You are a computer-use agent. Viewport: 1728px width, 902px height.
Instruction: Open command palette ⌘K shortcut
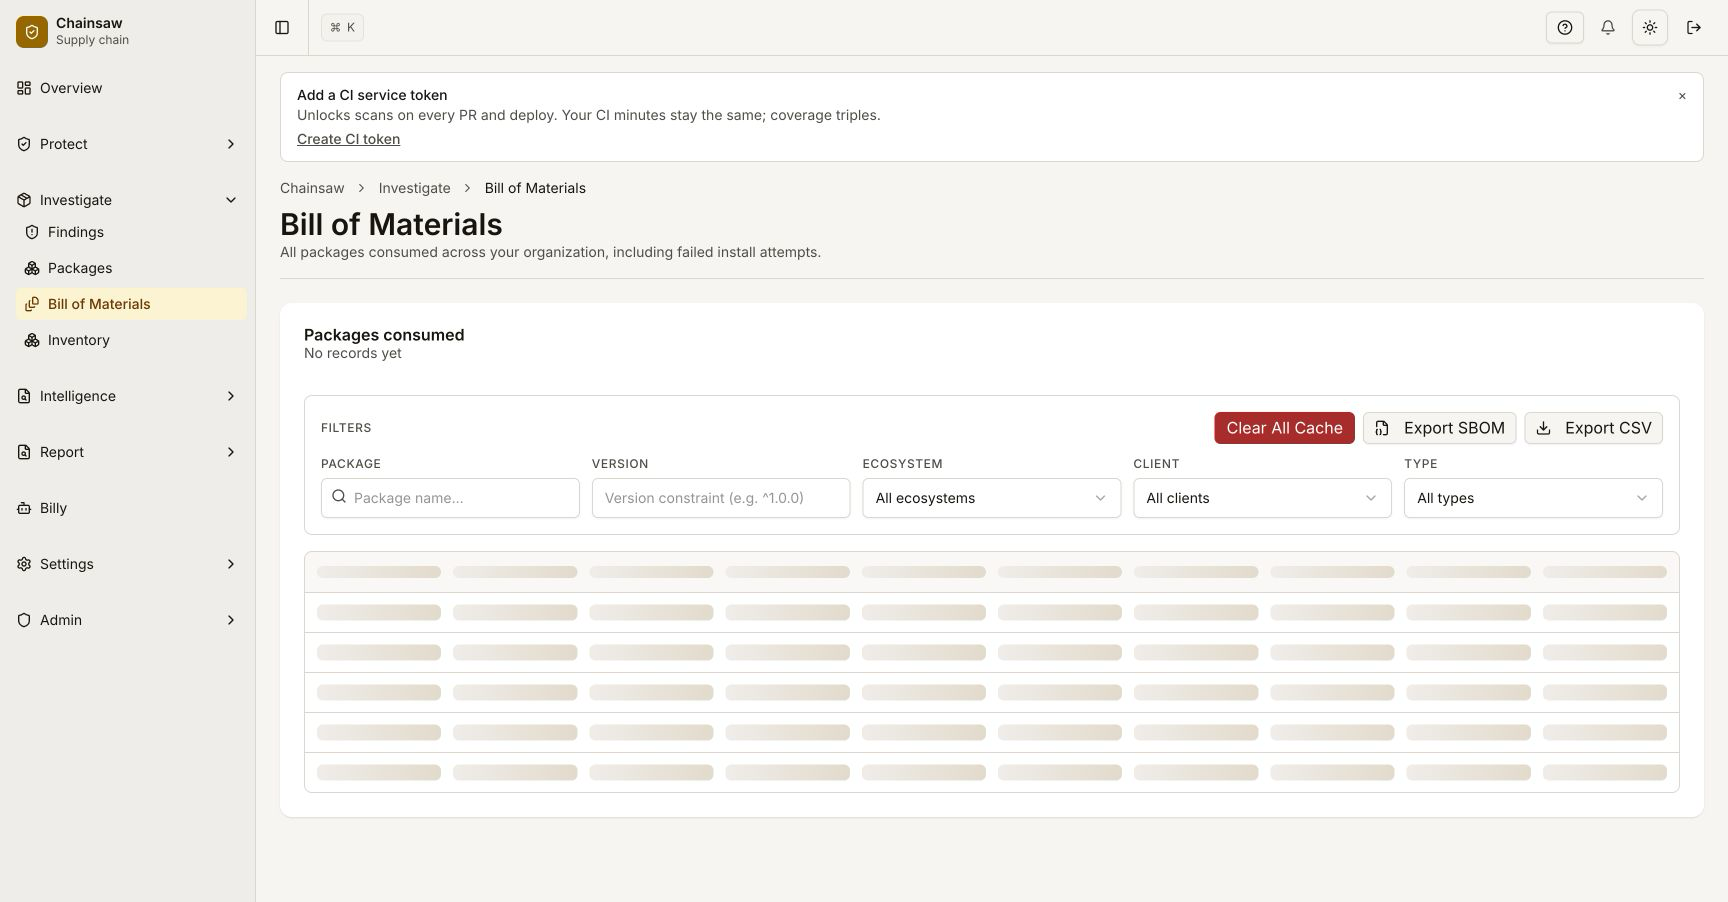point(342,28)
